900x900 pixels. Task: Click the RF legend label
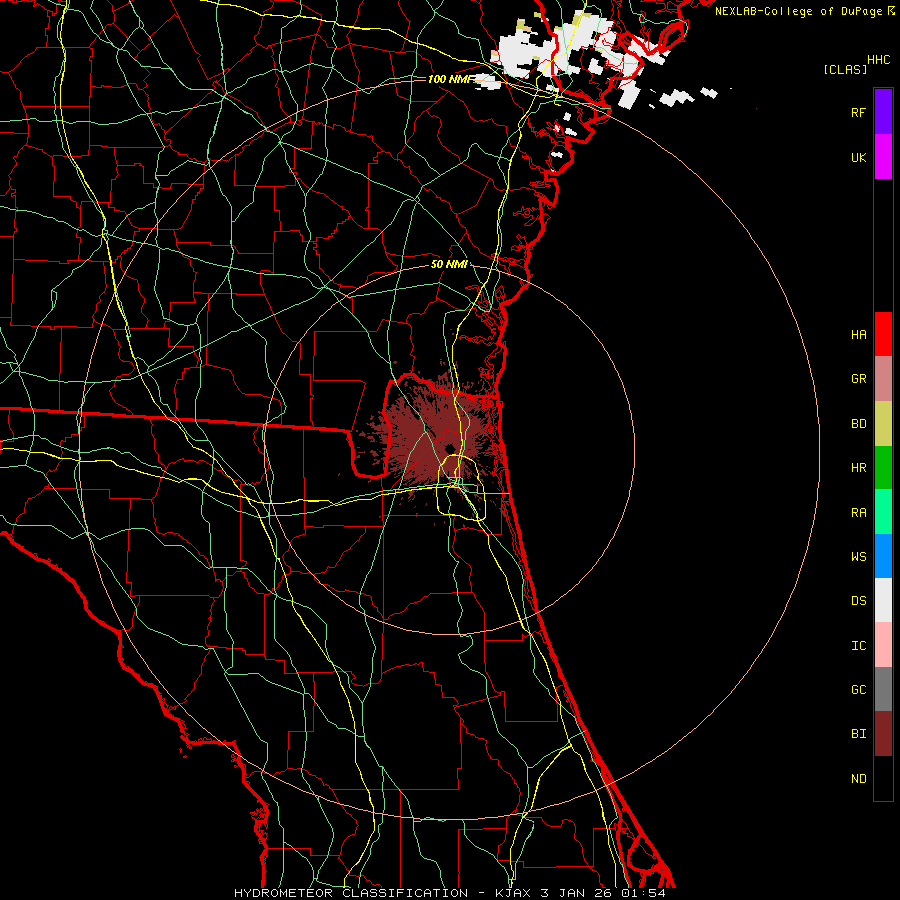[x=858, y=112]
